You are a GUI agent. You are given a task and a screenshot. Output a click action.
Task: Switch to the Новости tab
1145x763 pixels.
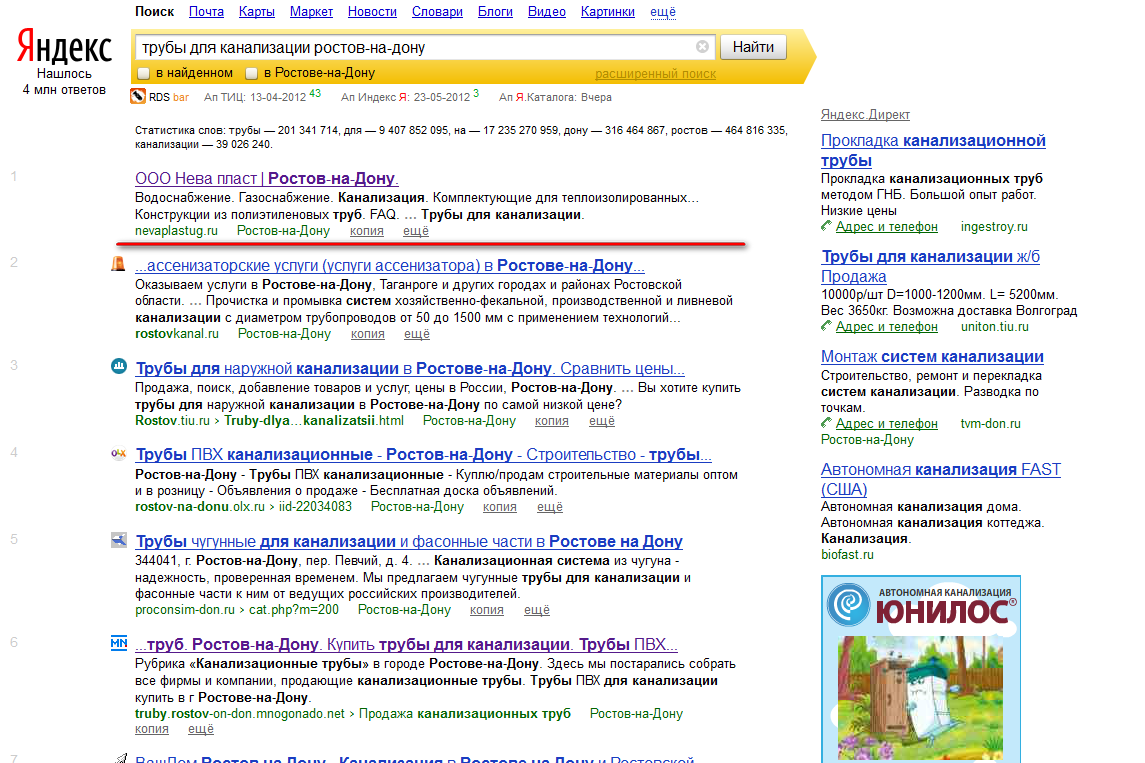[372, 12]
